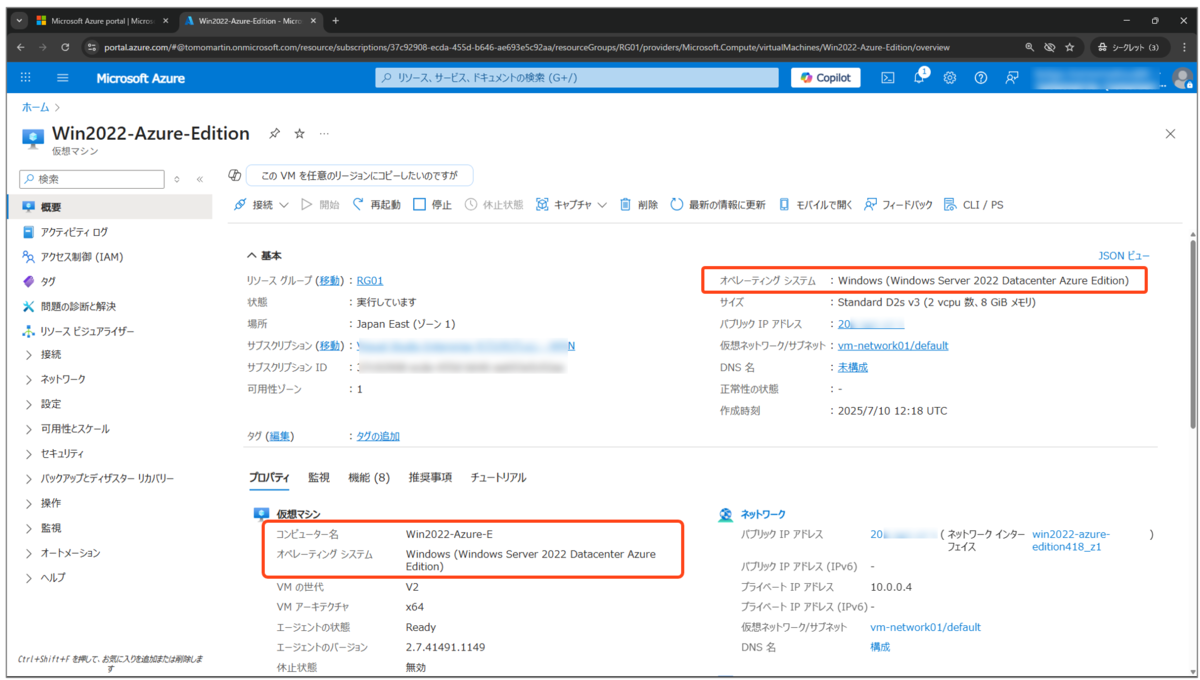Switch to the 機能 (8) tab
The height and width of the screenshot is (680, 1200).
(369, 478)
